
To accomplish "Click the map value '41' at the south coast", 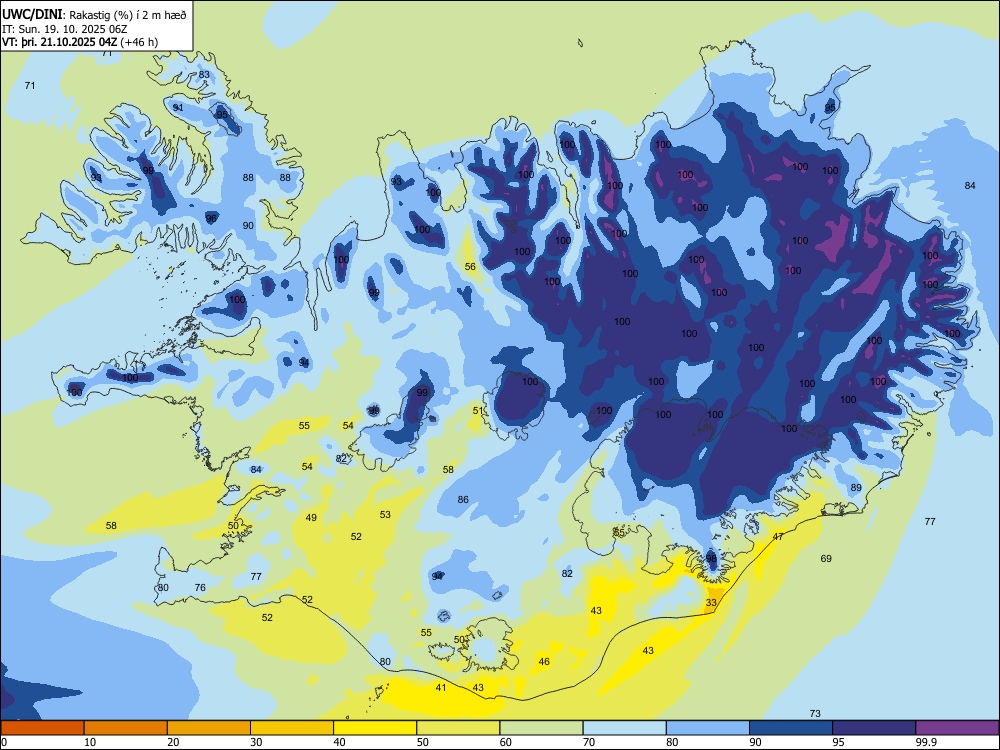I will (x=441, y=688).
